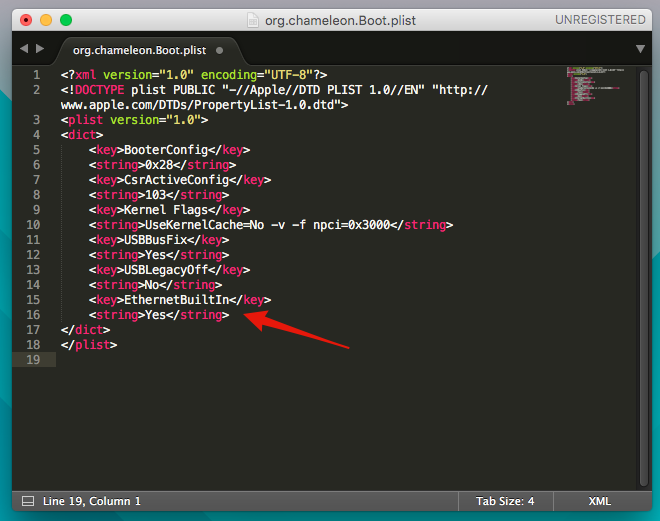Toggle the side bar panel icon
Viewport: 660px width, 521px height.
click(x=28, y=501)
